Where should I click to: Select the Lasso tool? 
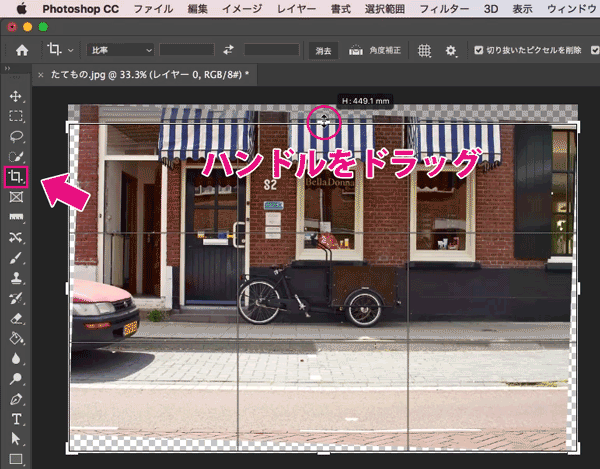[x=16, y=136]
